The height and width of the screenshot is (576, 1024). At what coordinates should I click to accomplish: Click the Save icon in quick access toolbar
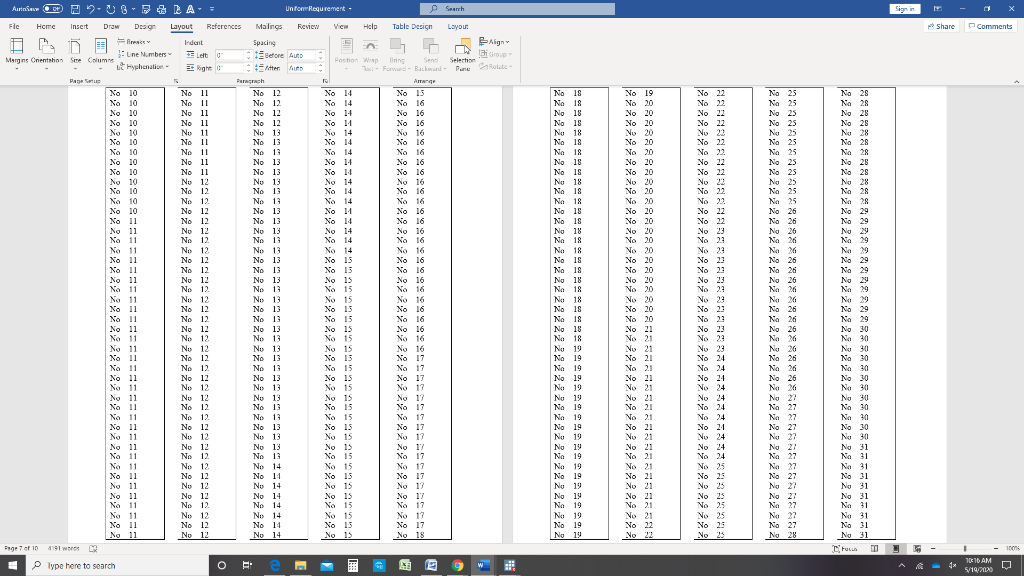pyautogui.click(x=75, y=8)
